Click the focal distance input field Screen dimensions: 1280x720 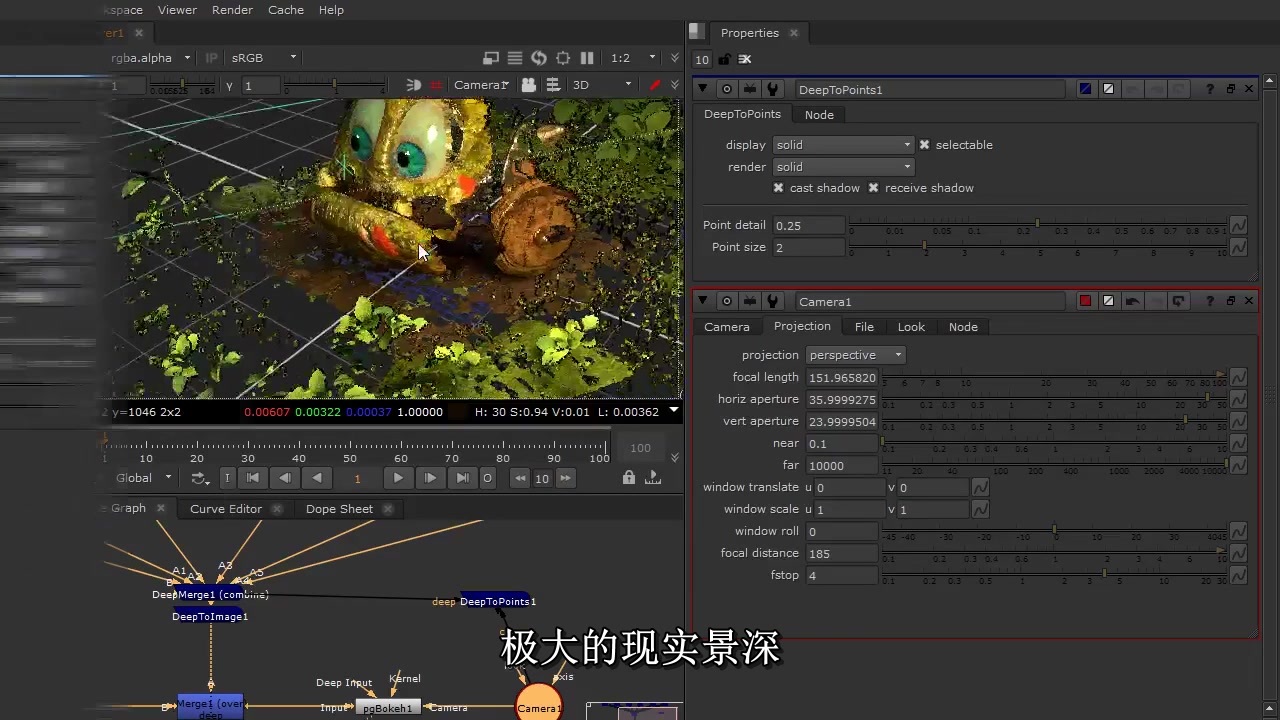(x=841, y=553)
